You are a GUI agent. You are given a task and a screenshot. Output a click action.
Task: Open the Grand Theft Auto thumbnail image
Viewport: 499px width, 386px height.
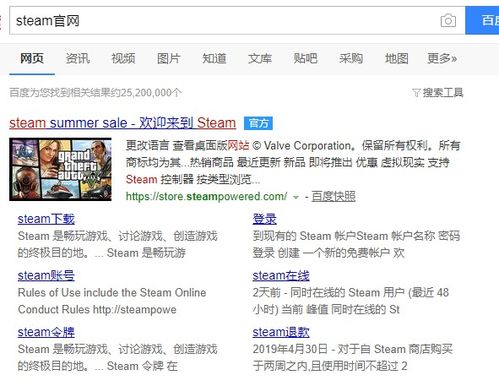[x=60, y=169]
